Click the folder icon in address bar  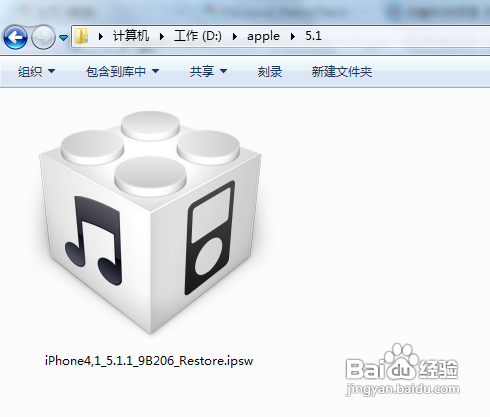pyautogui.click(x=81, y=36)
